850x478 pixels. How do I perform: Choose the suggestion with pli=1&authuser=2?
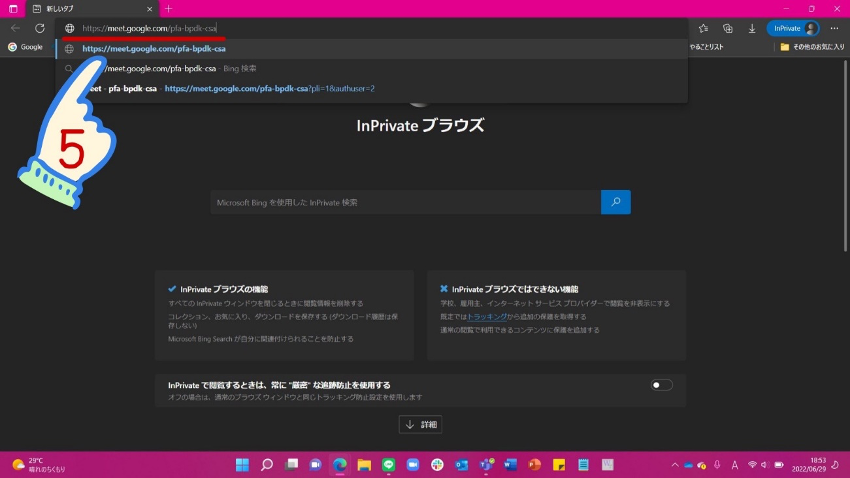[x=372, y=88]
